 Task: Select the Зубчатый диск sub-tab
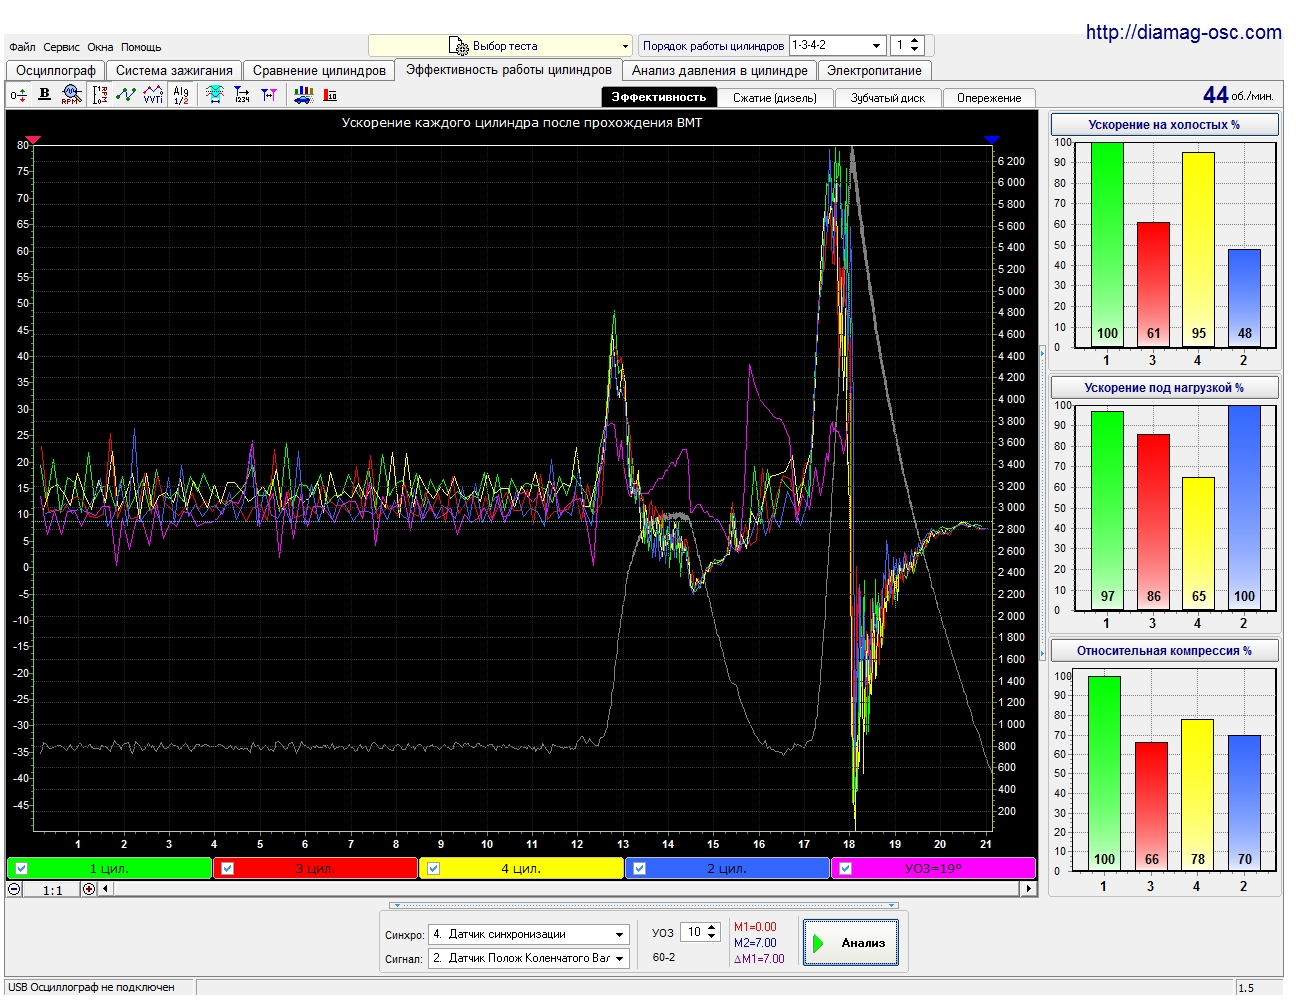click(888, 98)
